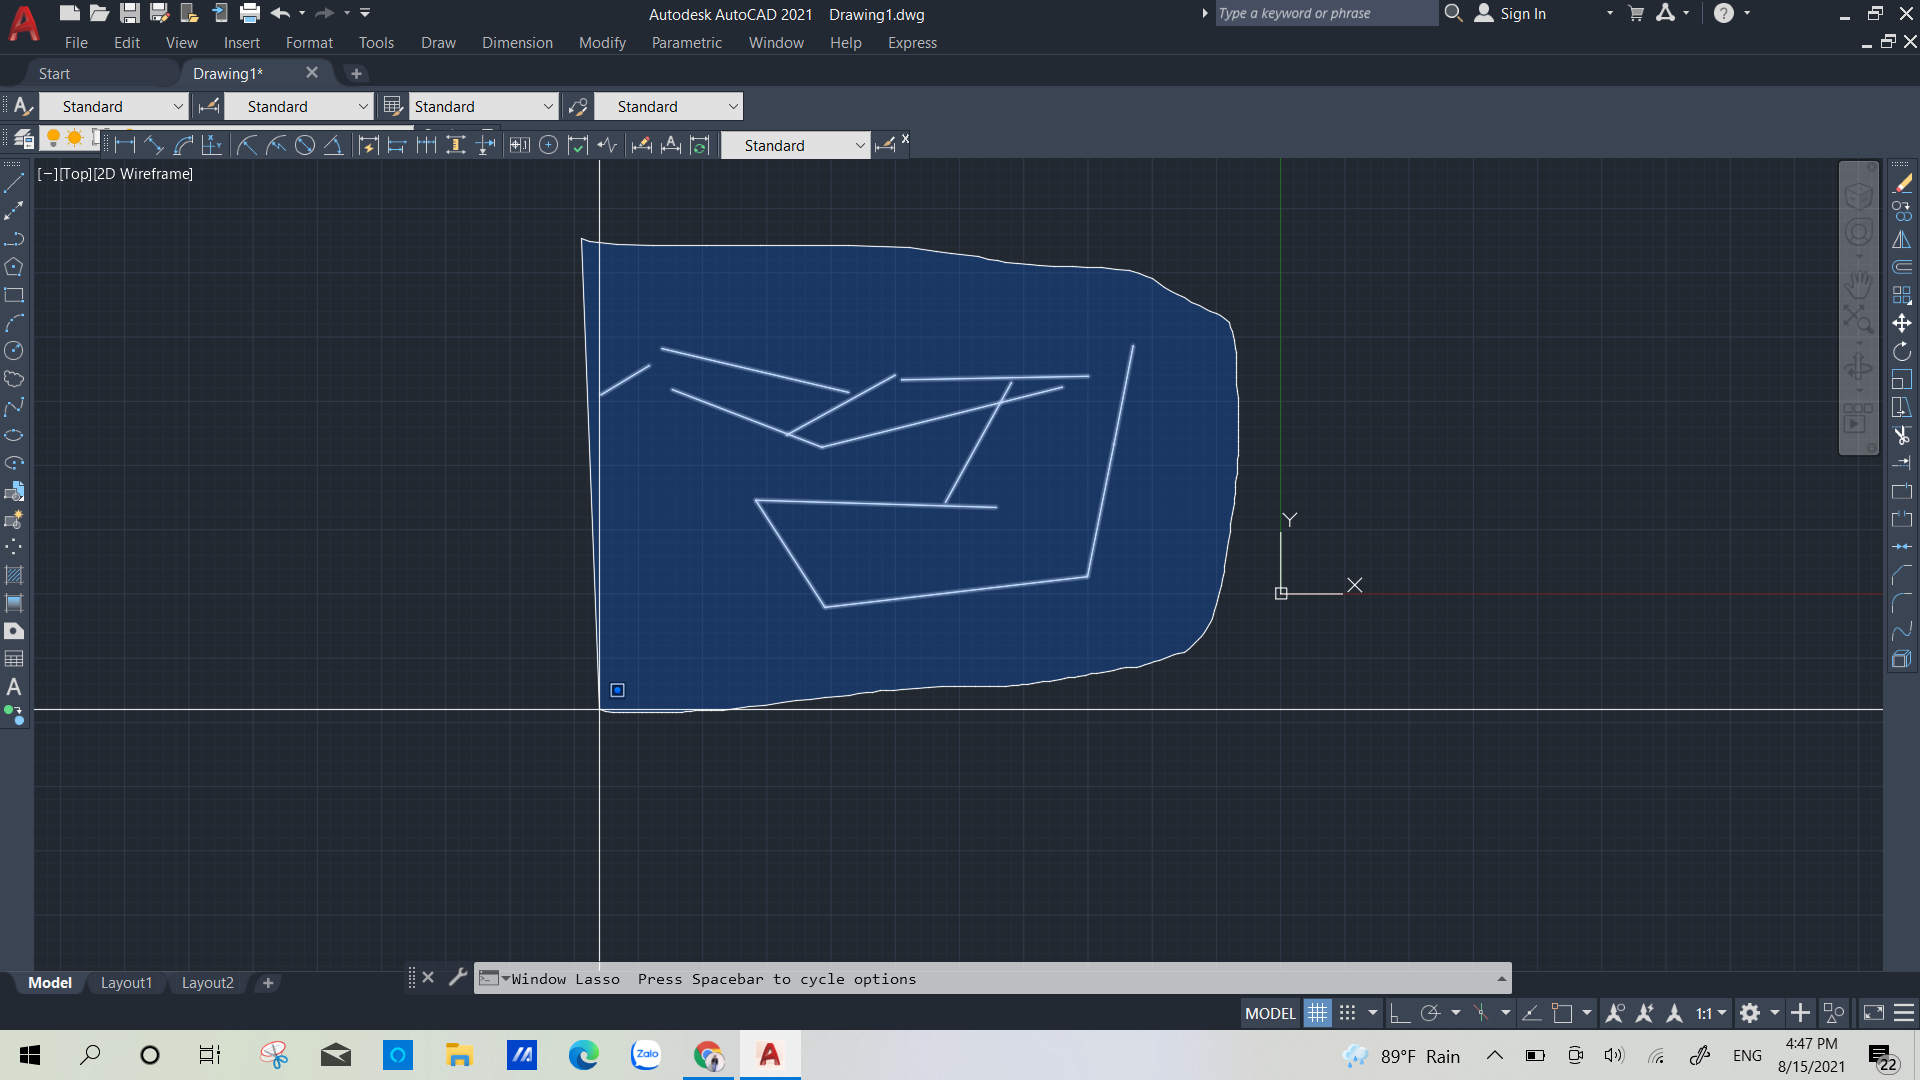This screenshot has width=1920, height=1080.
Task: Toggle snap mode dots icon
Action: coord(1347,1013)
